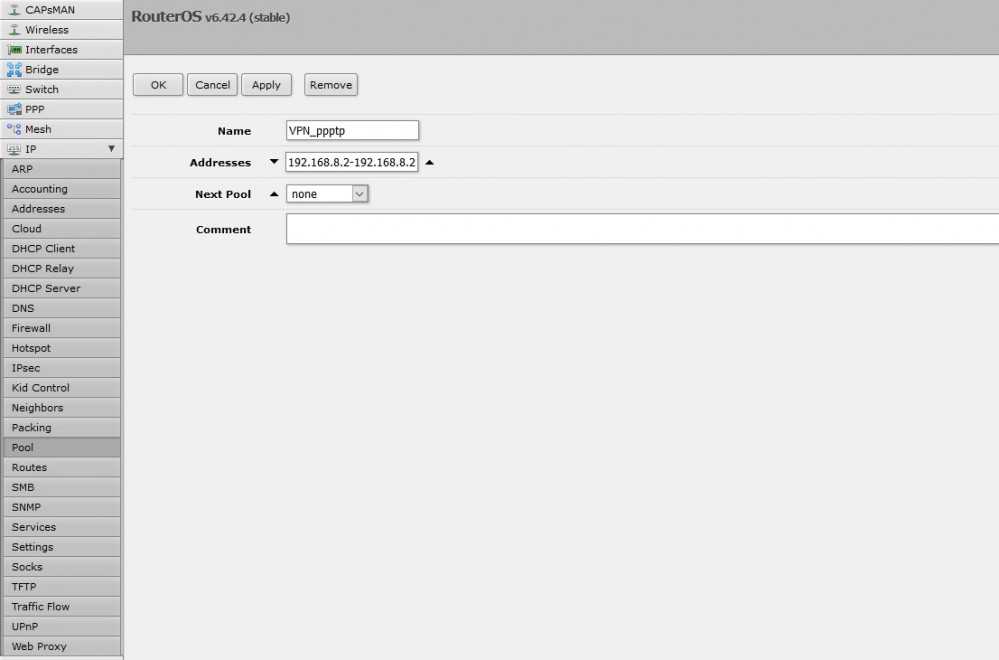
Task: Open Wireless via its antenna icon
Action: 14,30
